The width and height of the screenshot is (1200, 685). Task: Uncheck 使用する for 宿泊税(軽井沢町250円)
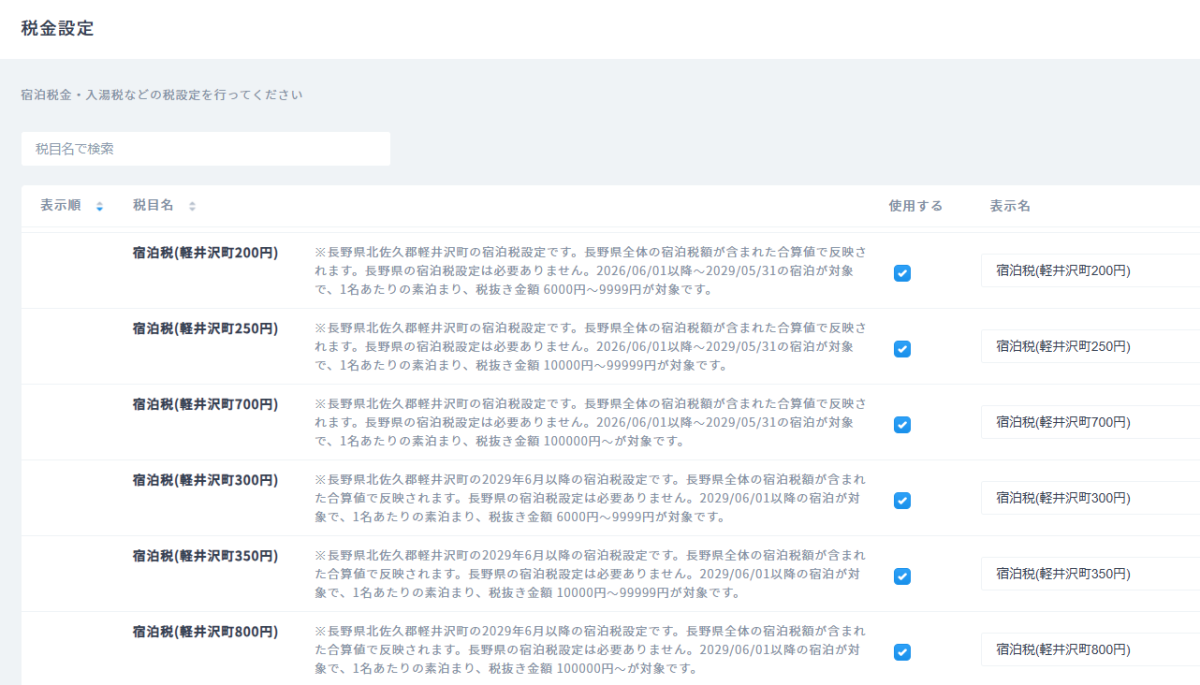(x=902, y=349)
